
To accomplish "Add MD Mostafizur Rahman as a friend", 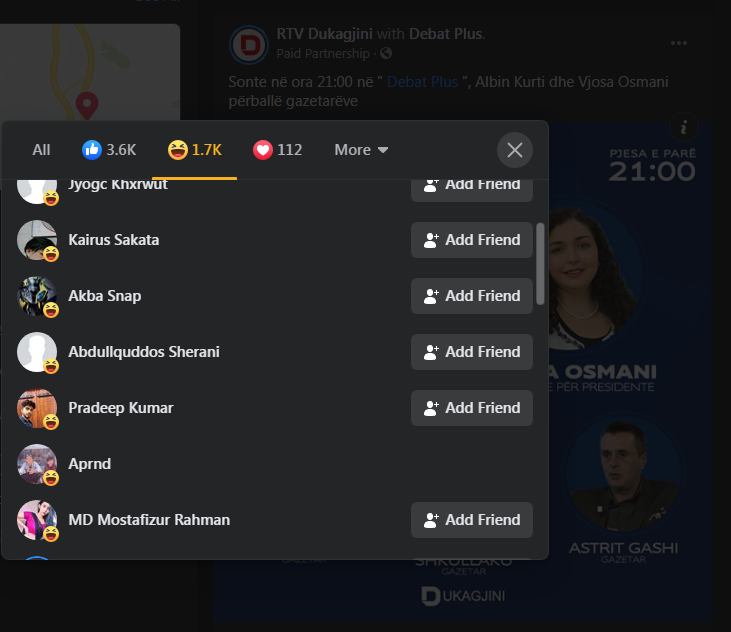I will 471,520.
